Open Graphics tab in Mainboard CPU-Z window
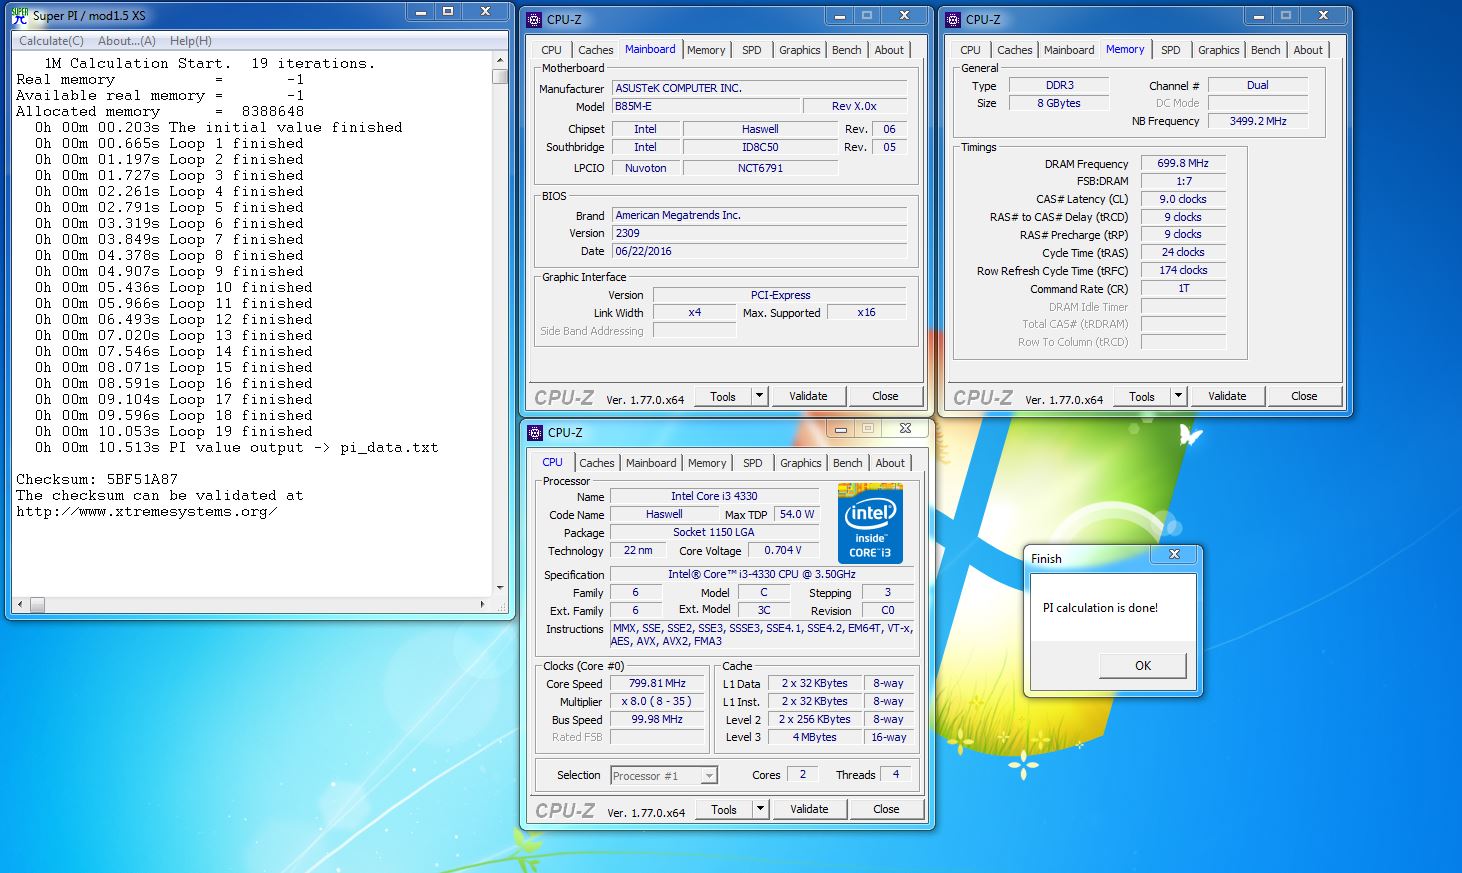The width and height of the screenshot is (1462, 873). (x=799, y=50)
